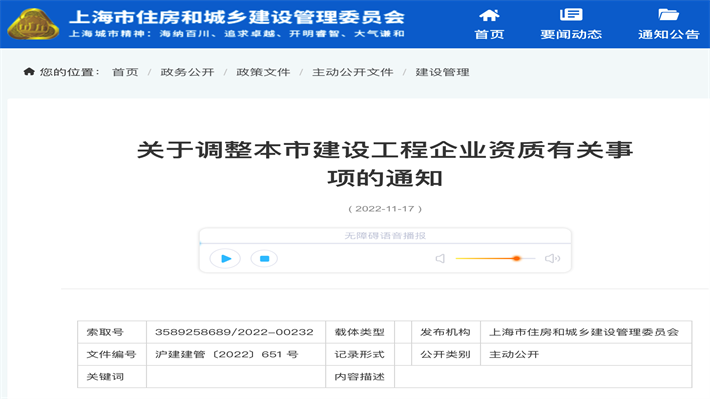Go to 主动公开文件 breadcrumb link

[352, 72]
